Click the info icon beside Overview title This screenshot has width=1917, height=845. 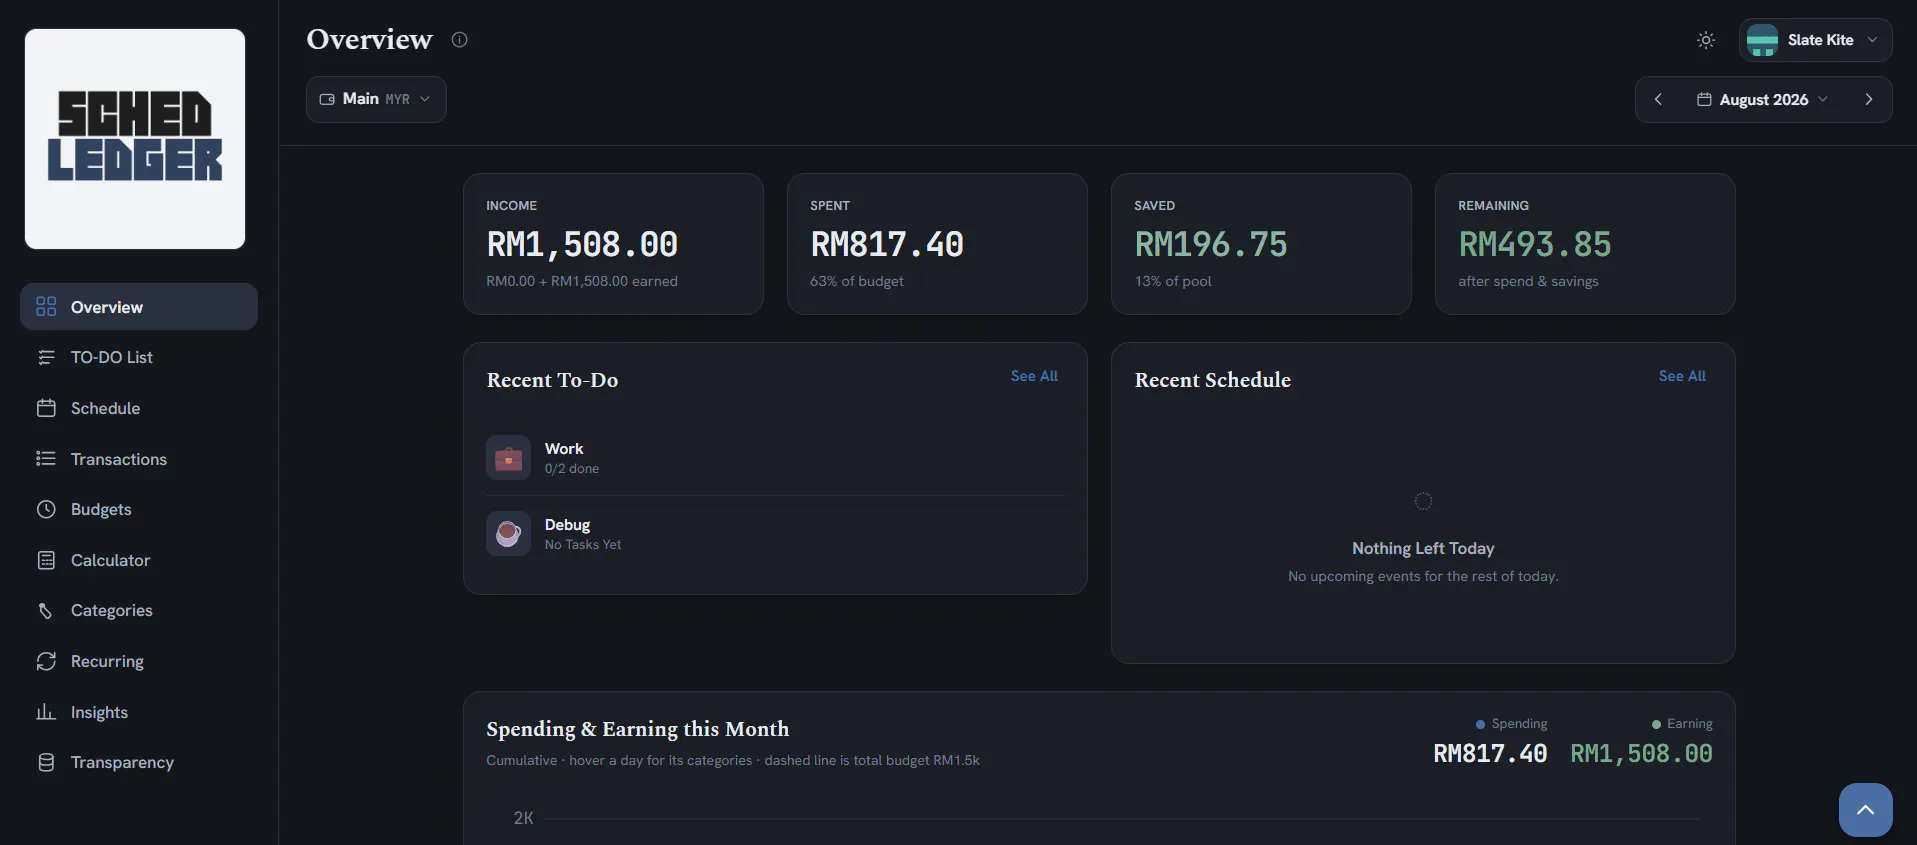click(459, 40)
